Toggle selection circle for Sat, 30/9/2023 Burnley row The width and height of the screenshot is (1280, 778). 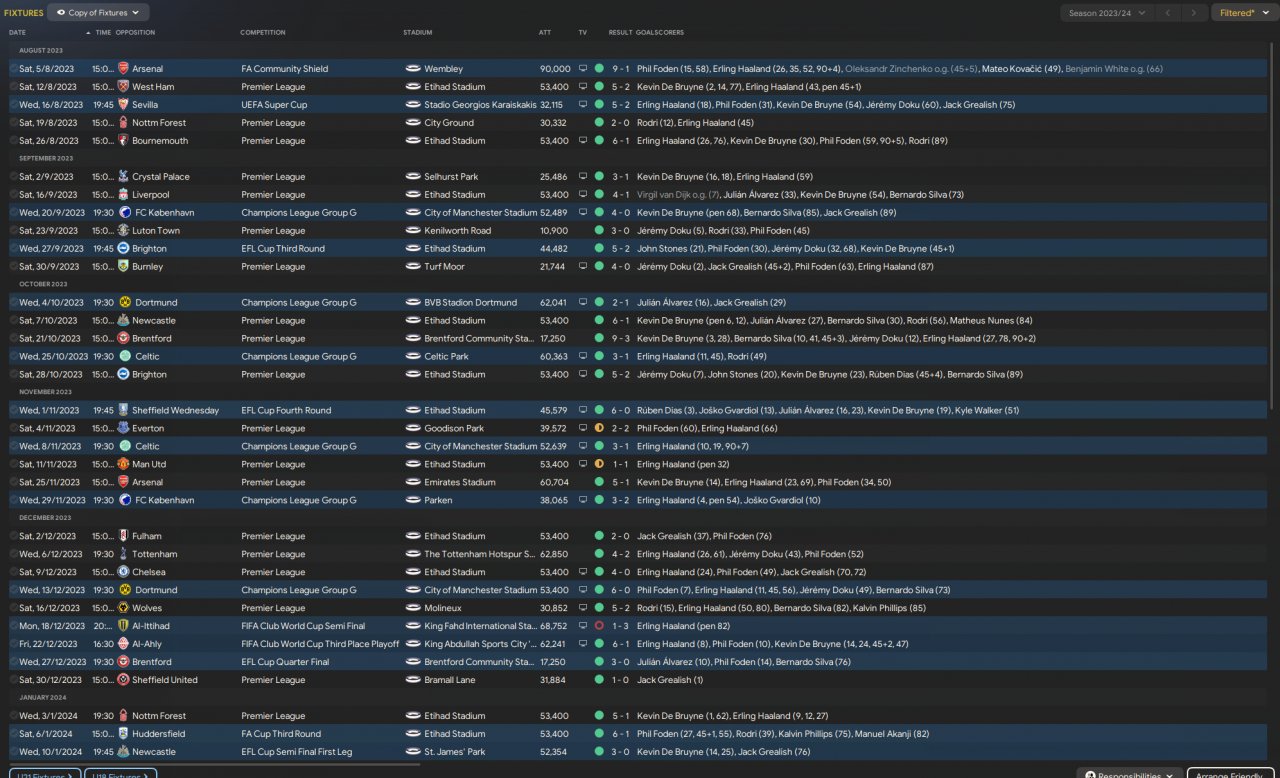click(x=14, y=267)
